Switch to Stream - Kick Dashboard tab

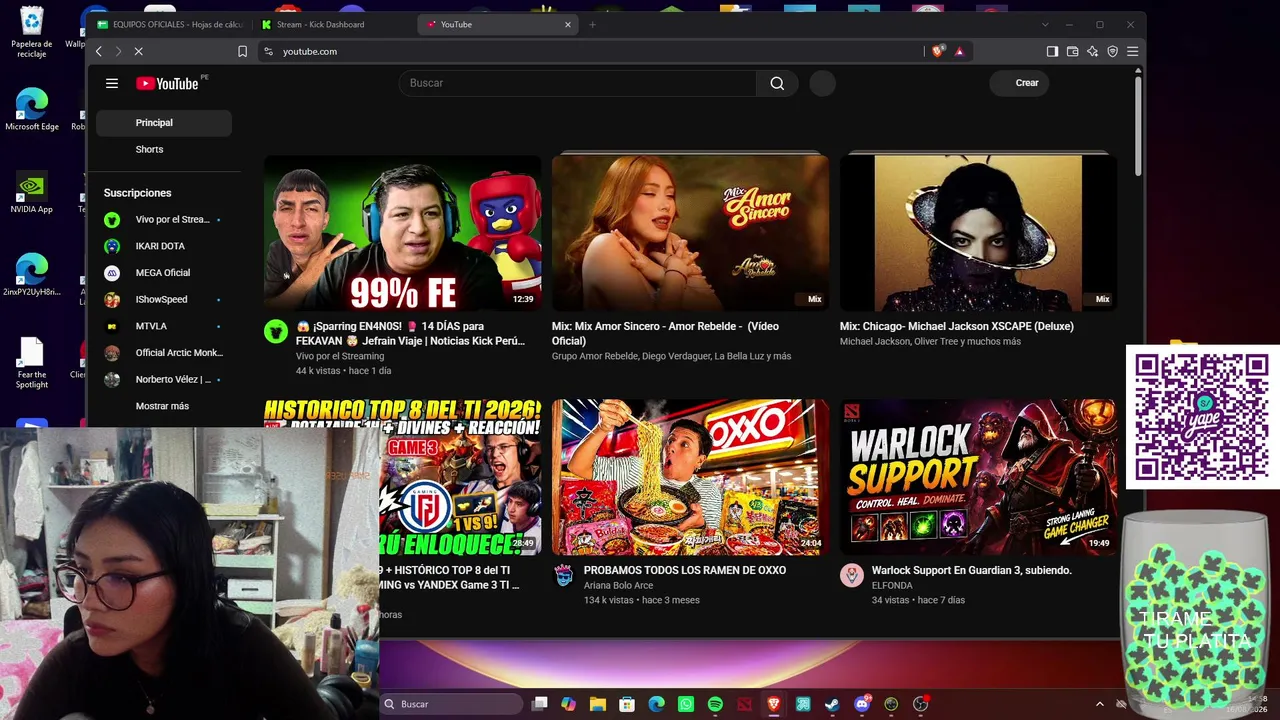pyautogui.click(x=332, y=24)
